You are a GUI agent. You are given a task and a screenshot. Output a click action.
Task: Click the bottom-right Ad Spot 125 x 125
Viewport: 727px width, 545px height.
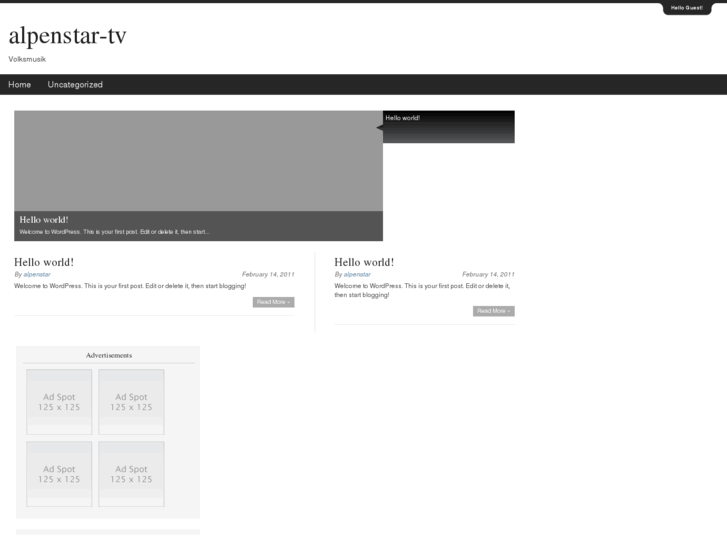(x=131, y=474)
